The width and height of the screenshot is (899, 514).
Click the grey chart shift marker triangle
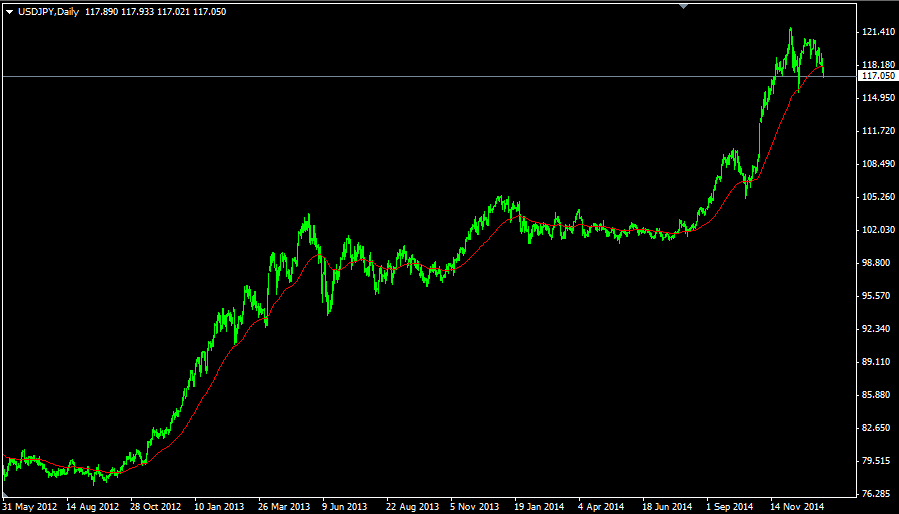683,6
